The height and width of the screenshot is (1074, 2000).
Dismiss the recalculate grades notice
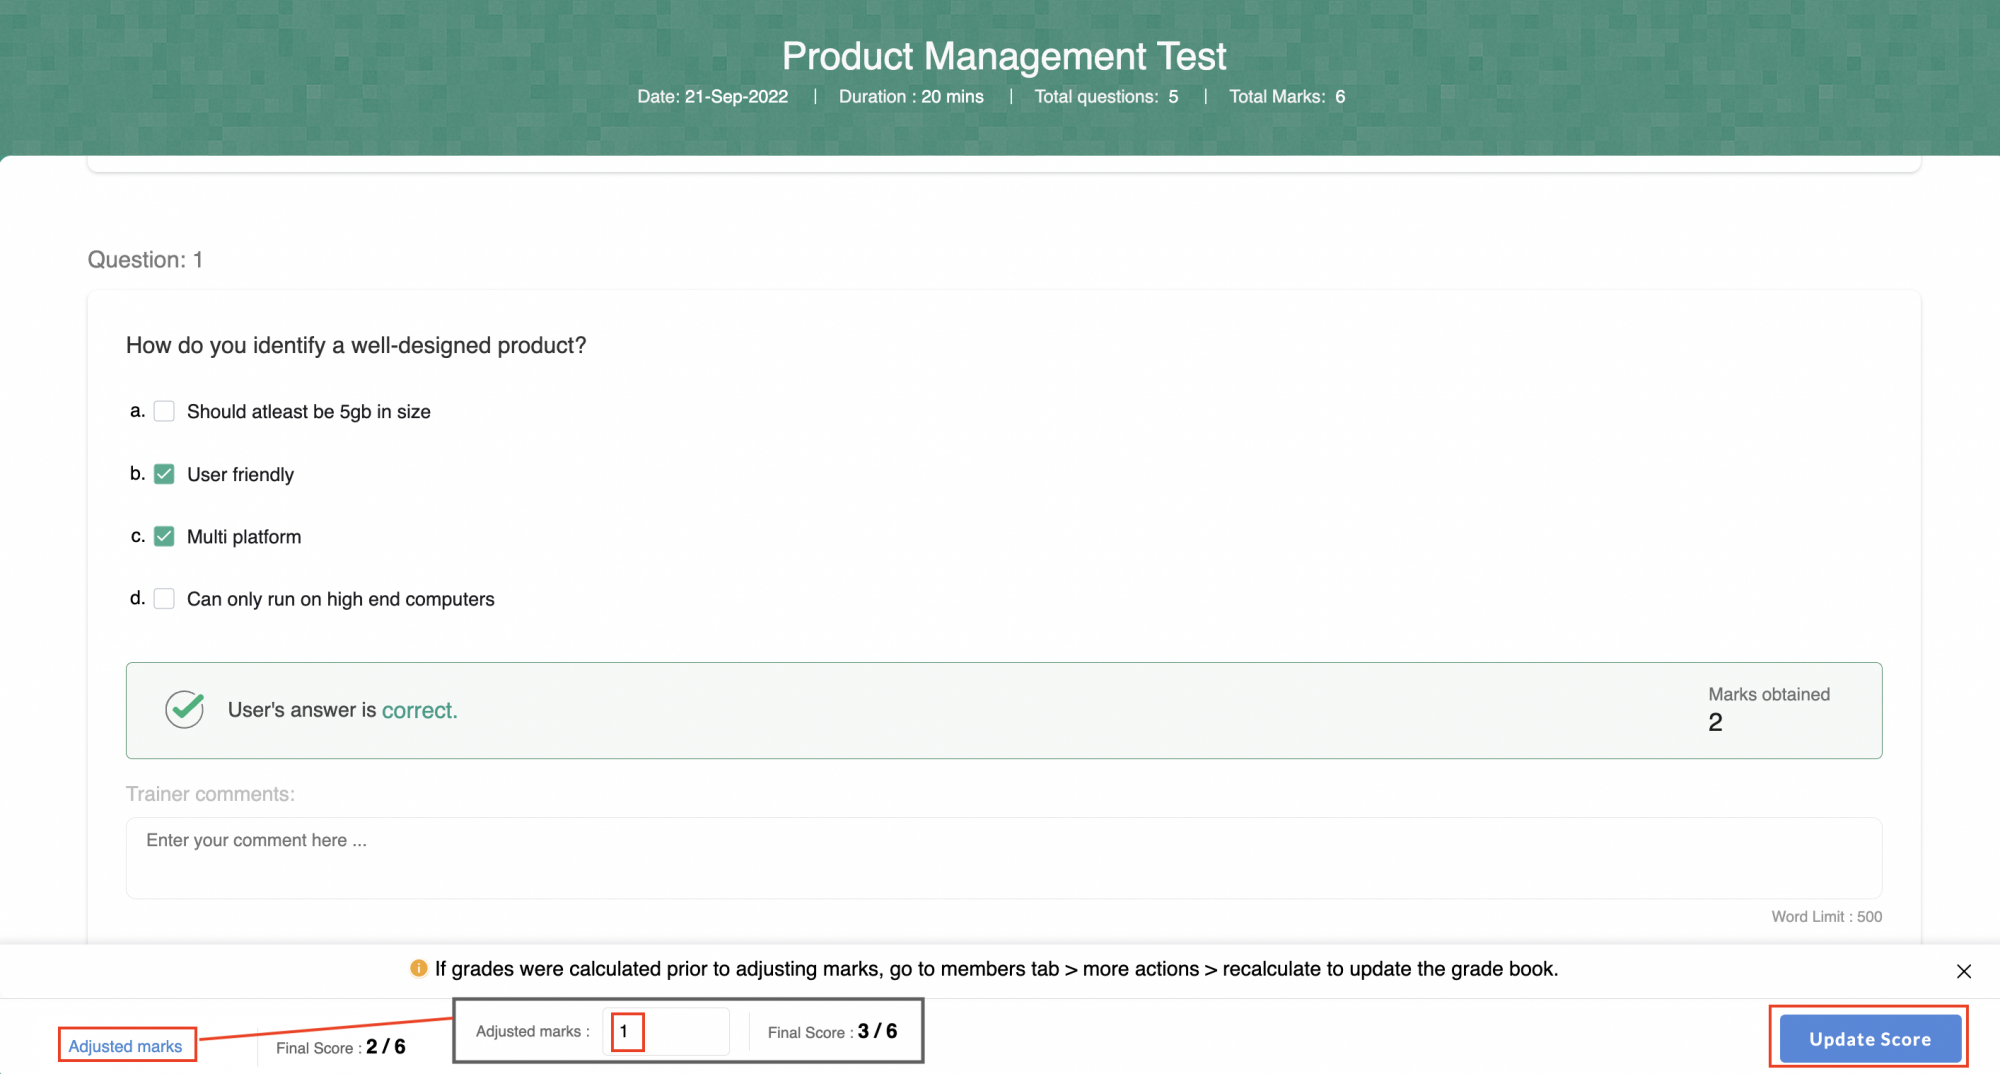click(1963, 971)
